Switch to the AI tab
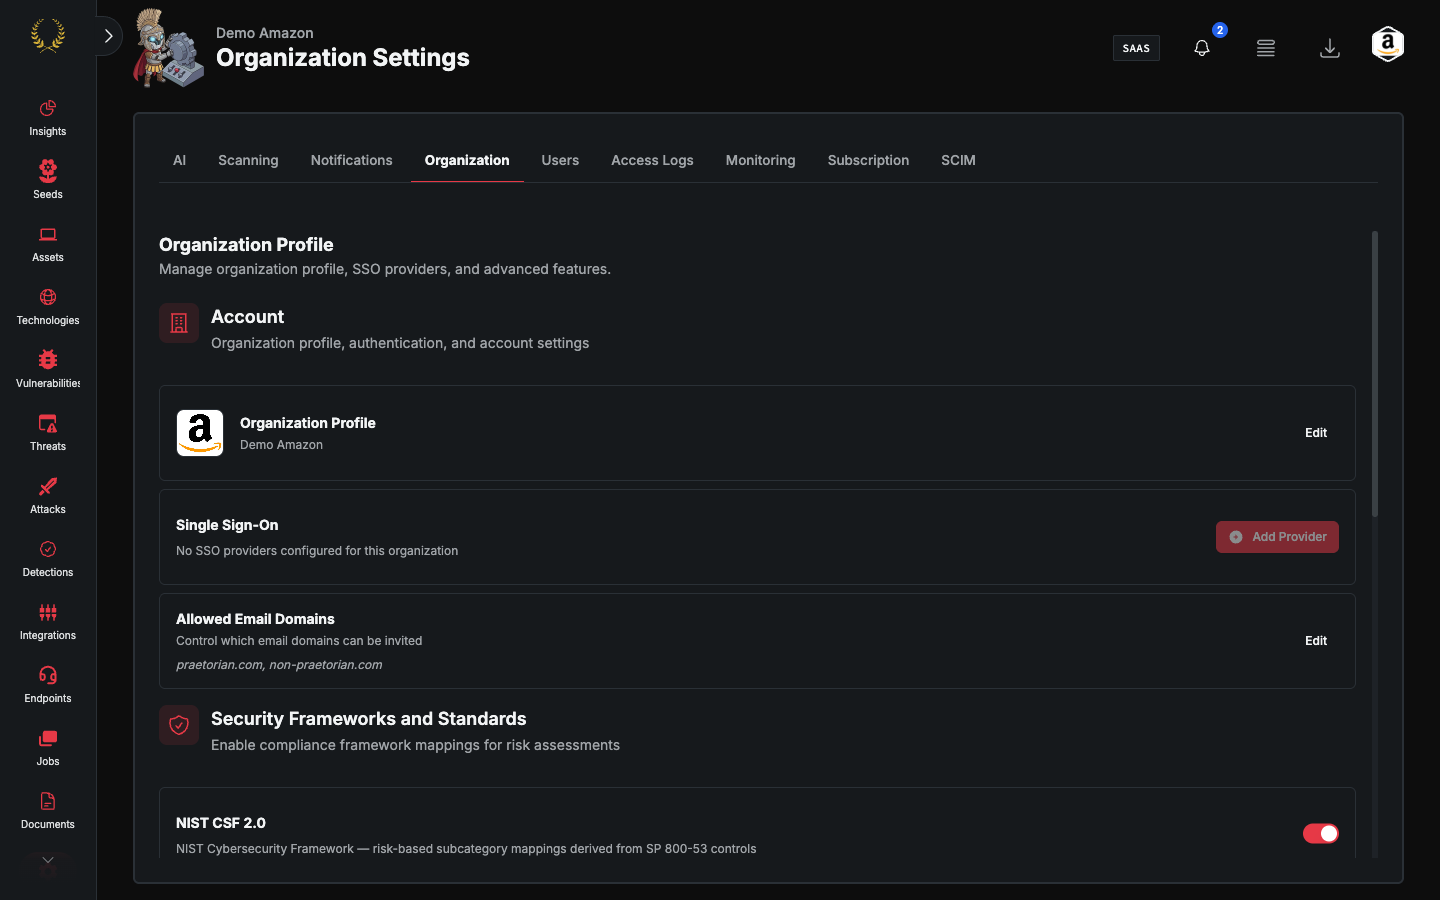 179,160
